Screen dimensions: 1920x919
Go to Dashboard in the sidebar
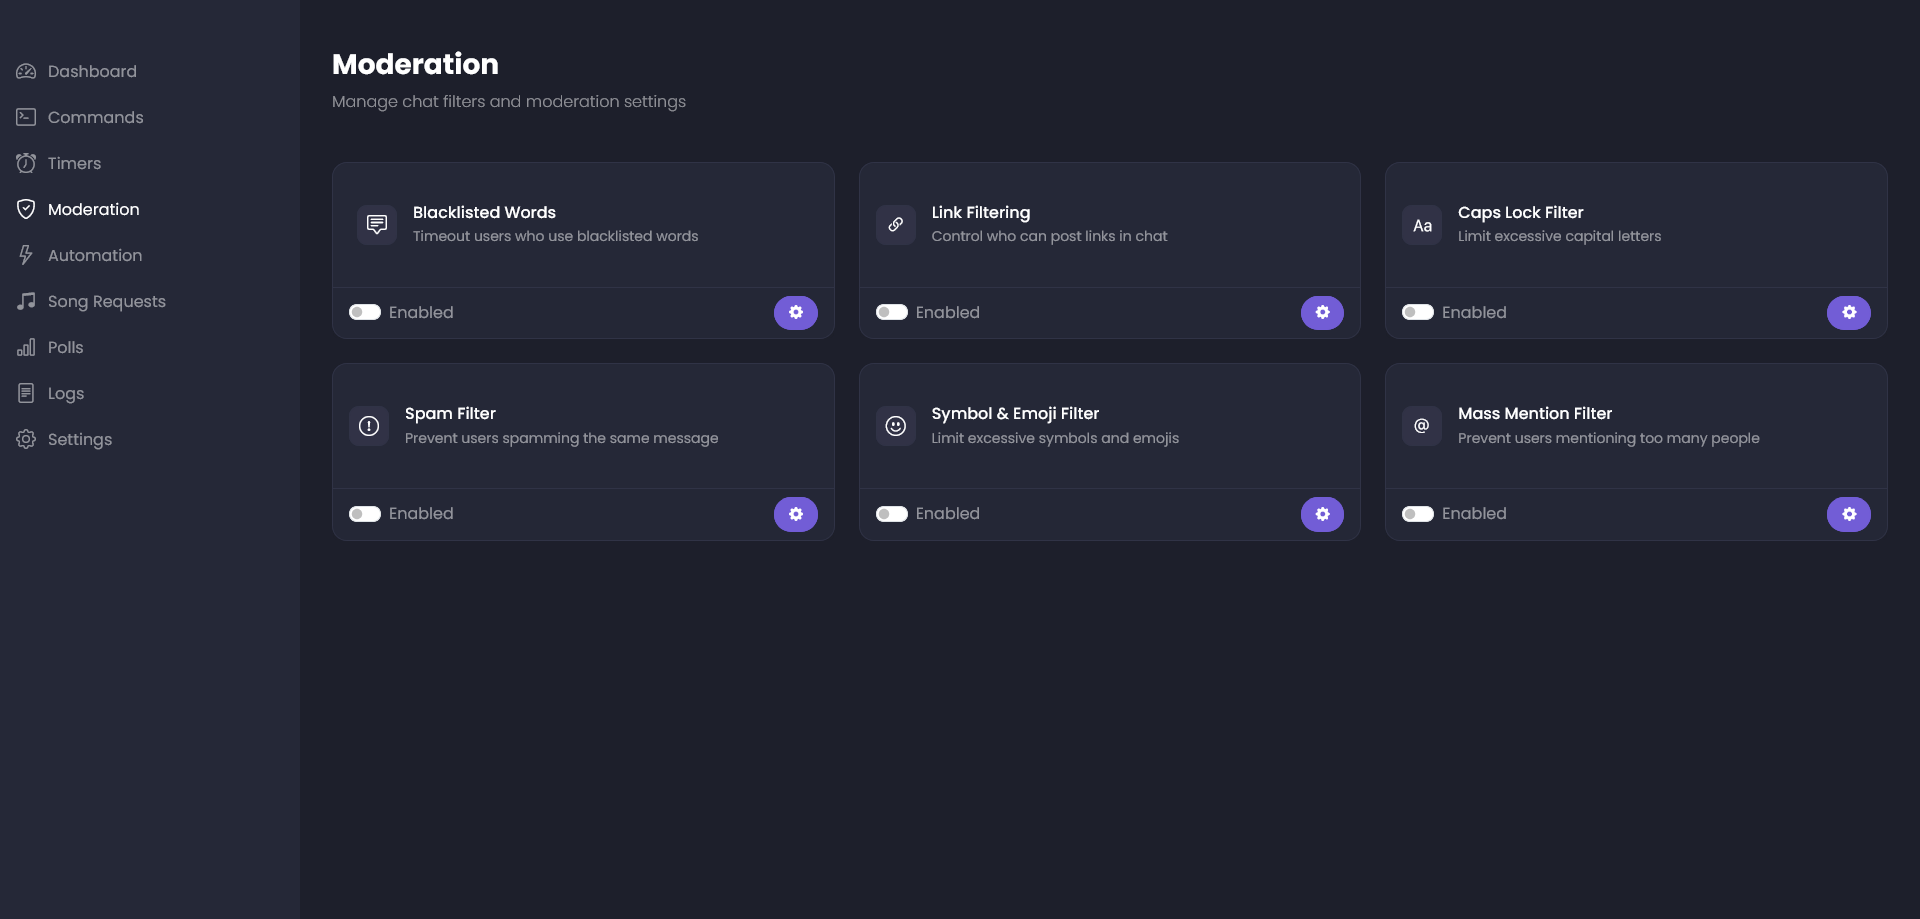click(91, 71)
